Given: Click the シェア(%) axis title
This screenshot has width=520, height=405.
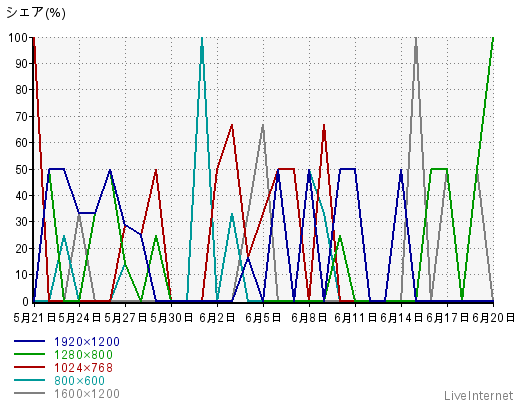Looking at the screenshot, I should pyautogui.click(x=36, y=13).
